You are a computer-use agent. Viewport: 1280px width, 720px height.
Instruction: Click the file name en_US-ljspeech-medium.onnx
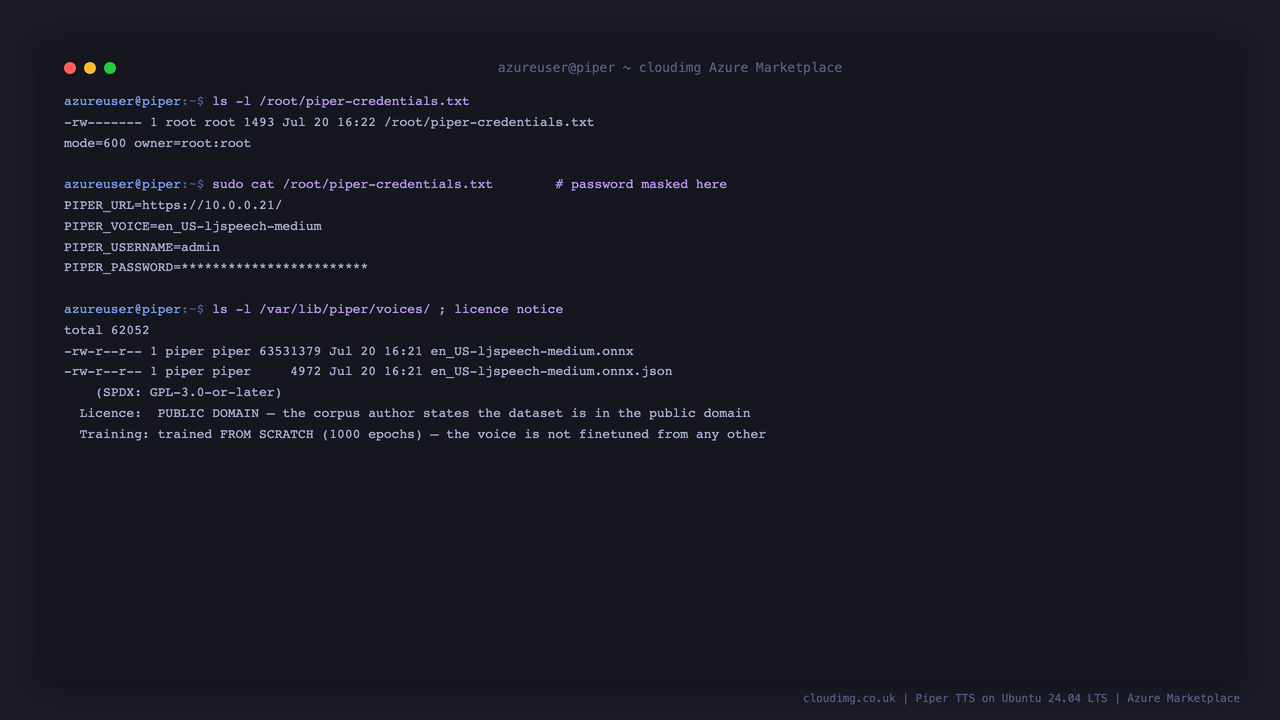[532, 351]
